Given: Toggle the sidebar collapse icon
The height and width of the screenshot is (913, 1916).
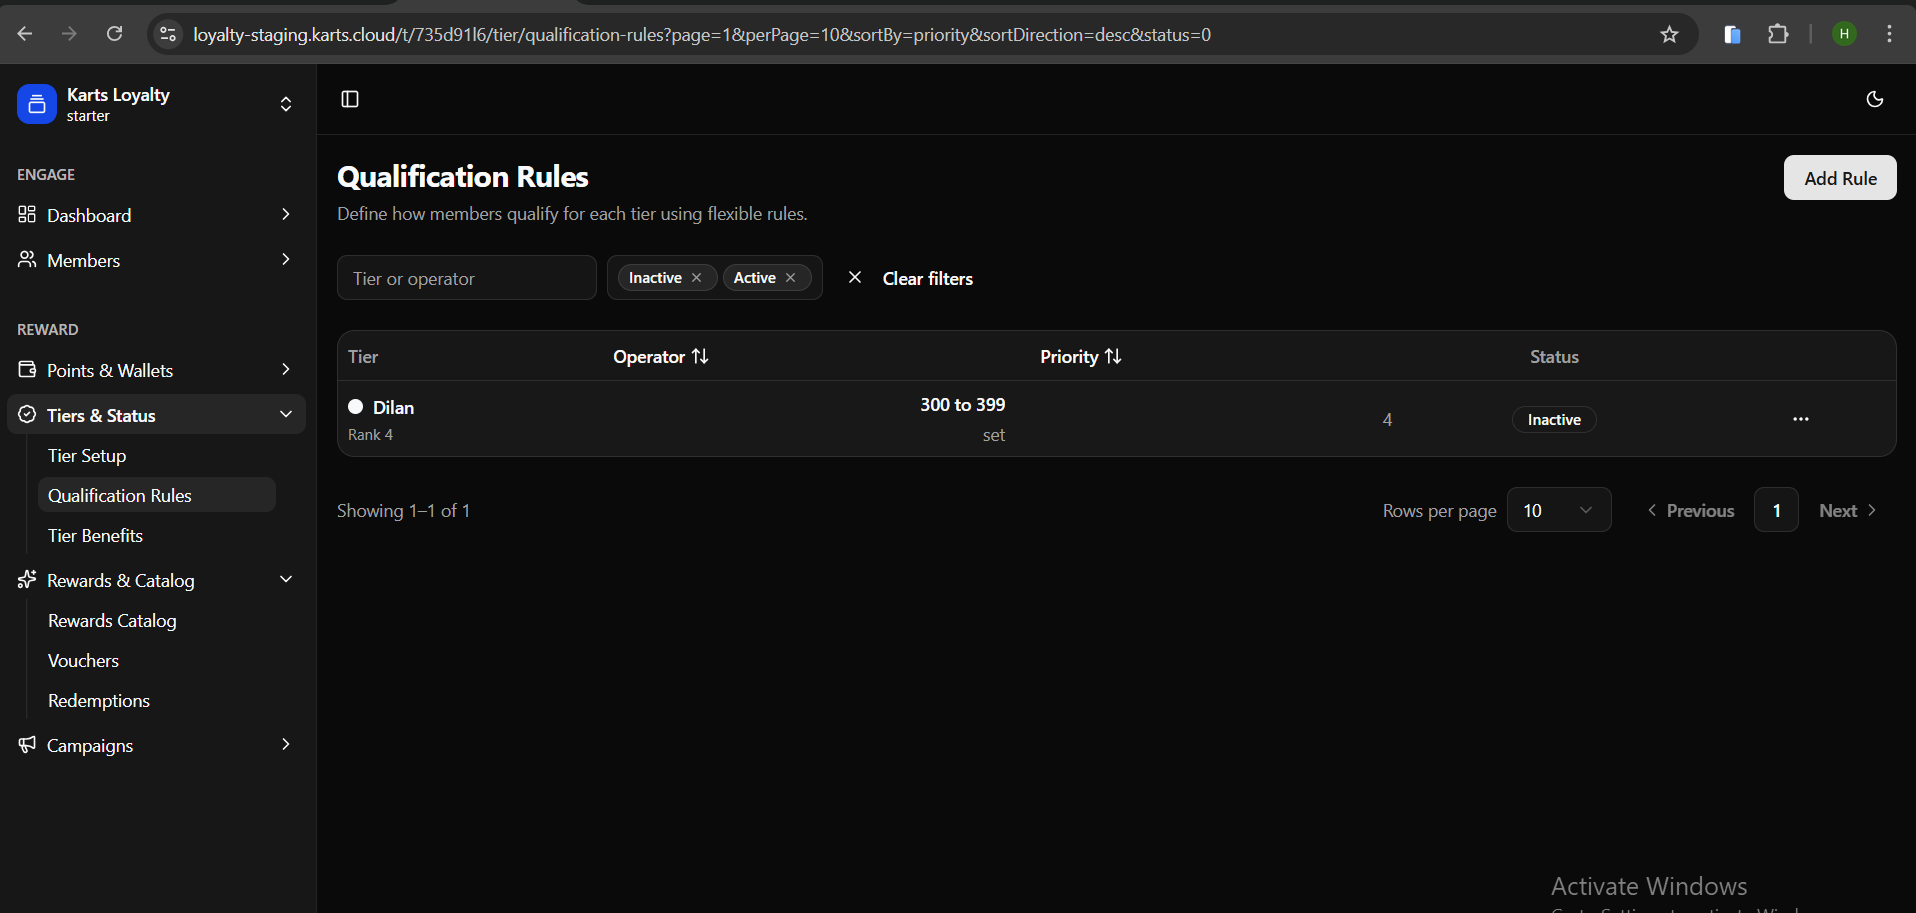Looking at the screenshot, I should (x=350, y=99).
